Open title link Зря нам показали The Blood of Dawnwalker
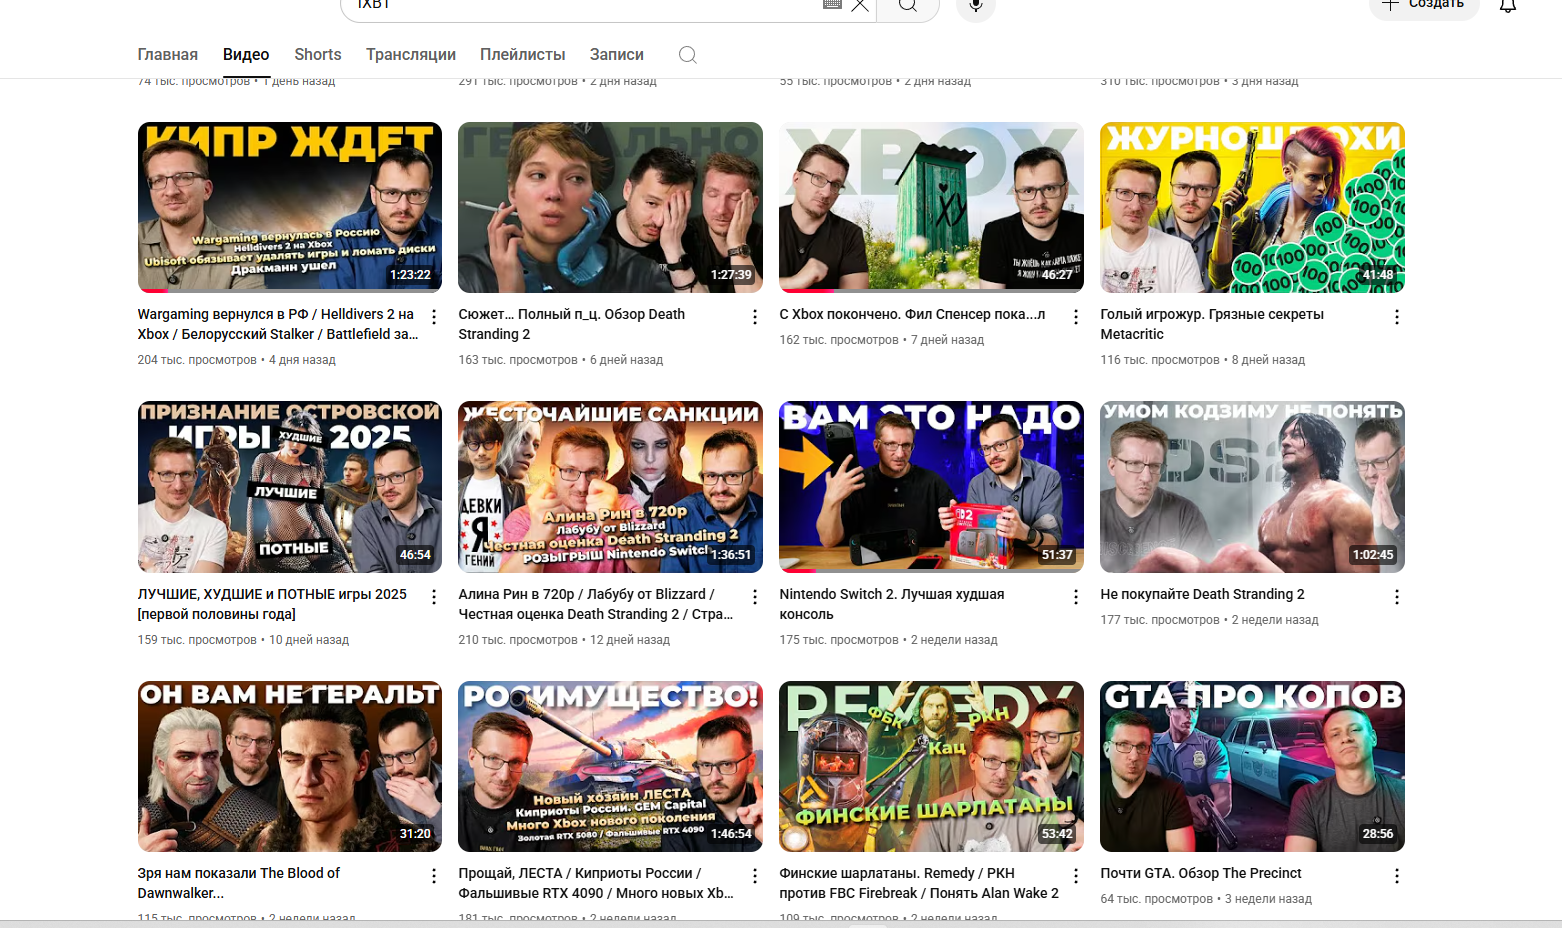Screen dimensions: 1562x928 [x=239, y=883]
